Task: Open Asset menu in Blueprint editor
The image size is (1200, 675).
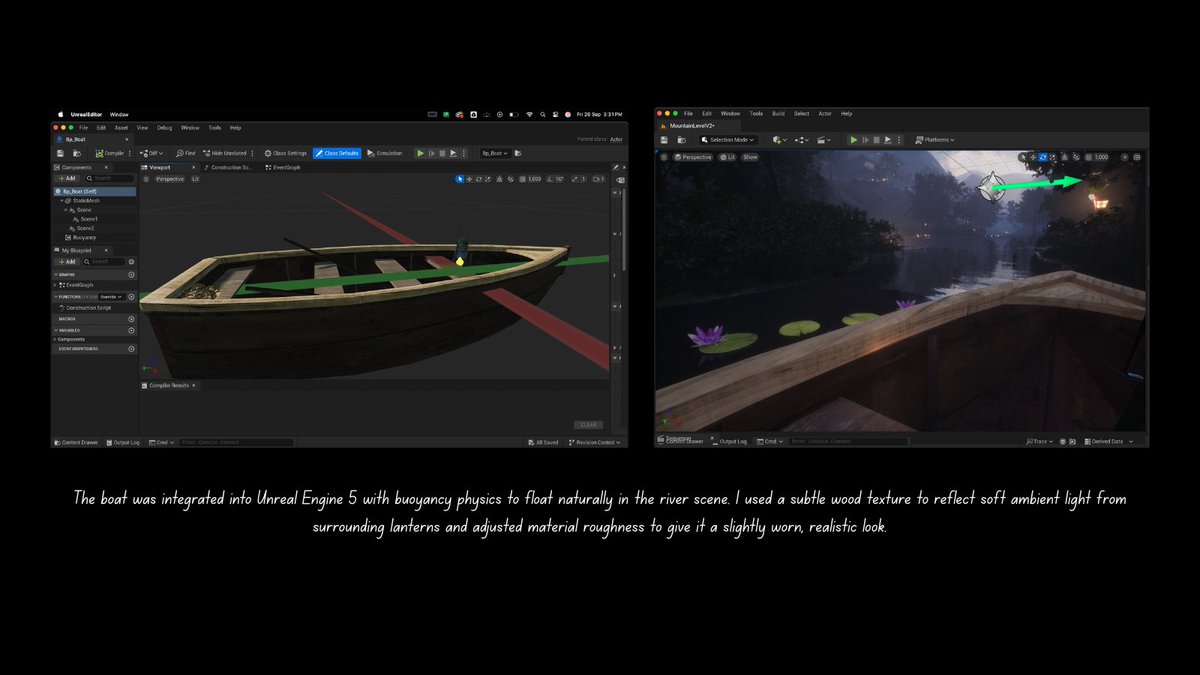Action: (x=121, y=128)
